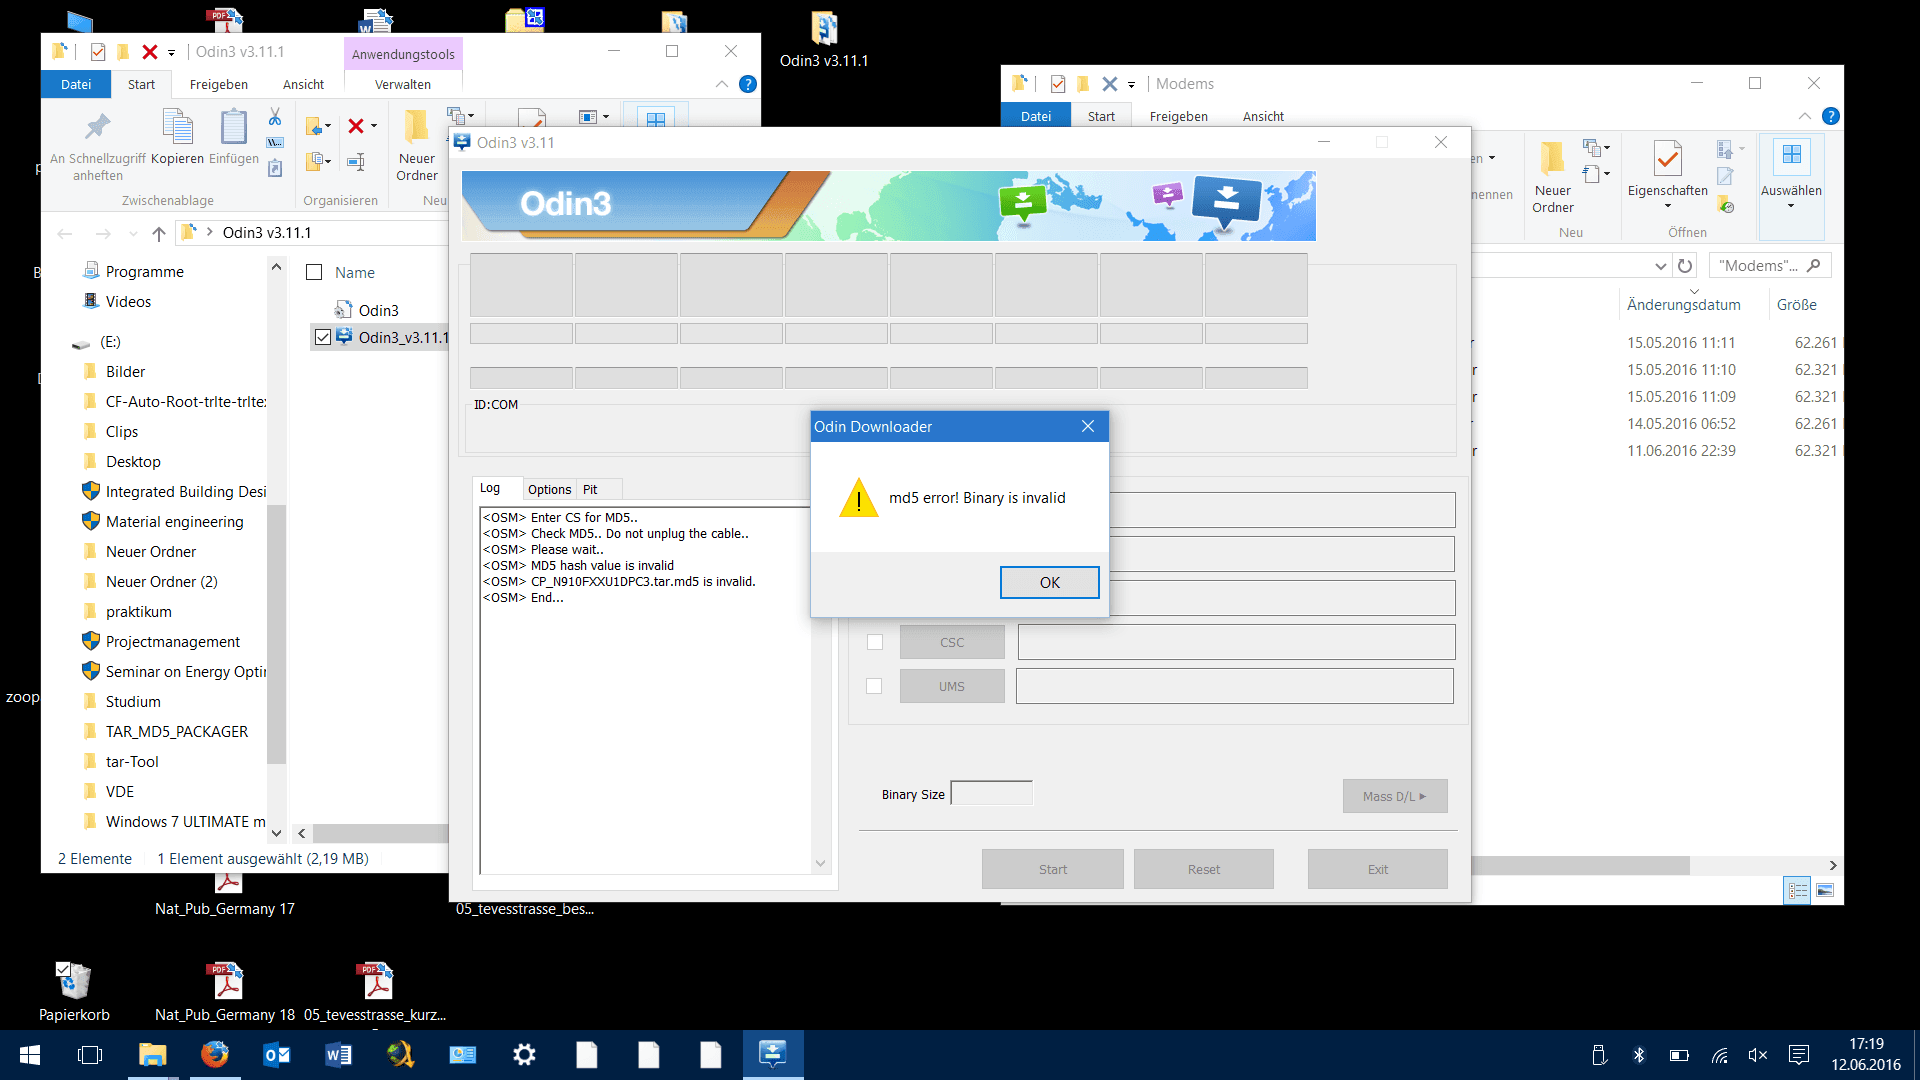Open the move-to dropdown arrow in Organisieren
The width and height of the screenshot is (1920, 1080).
(328, 126)
